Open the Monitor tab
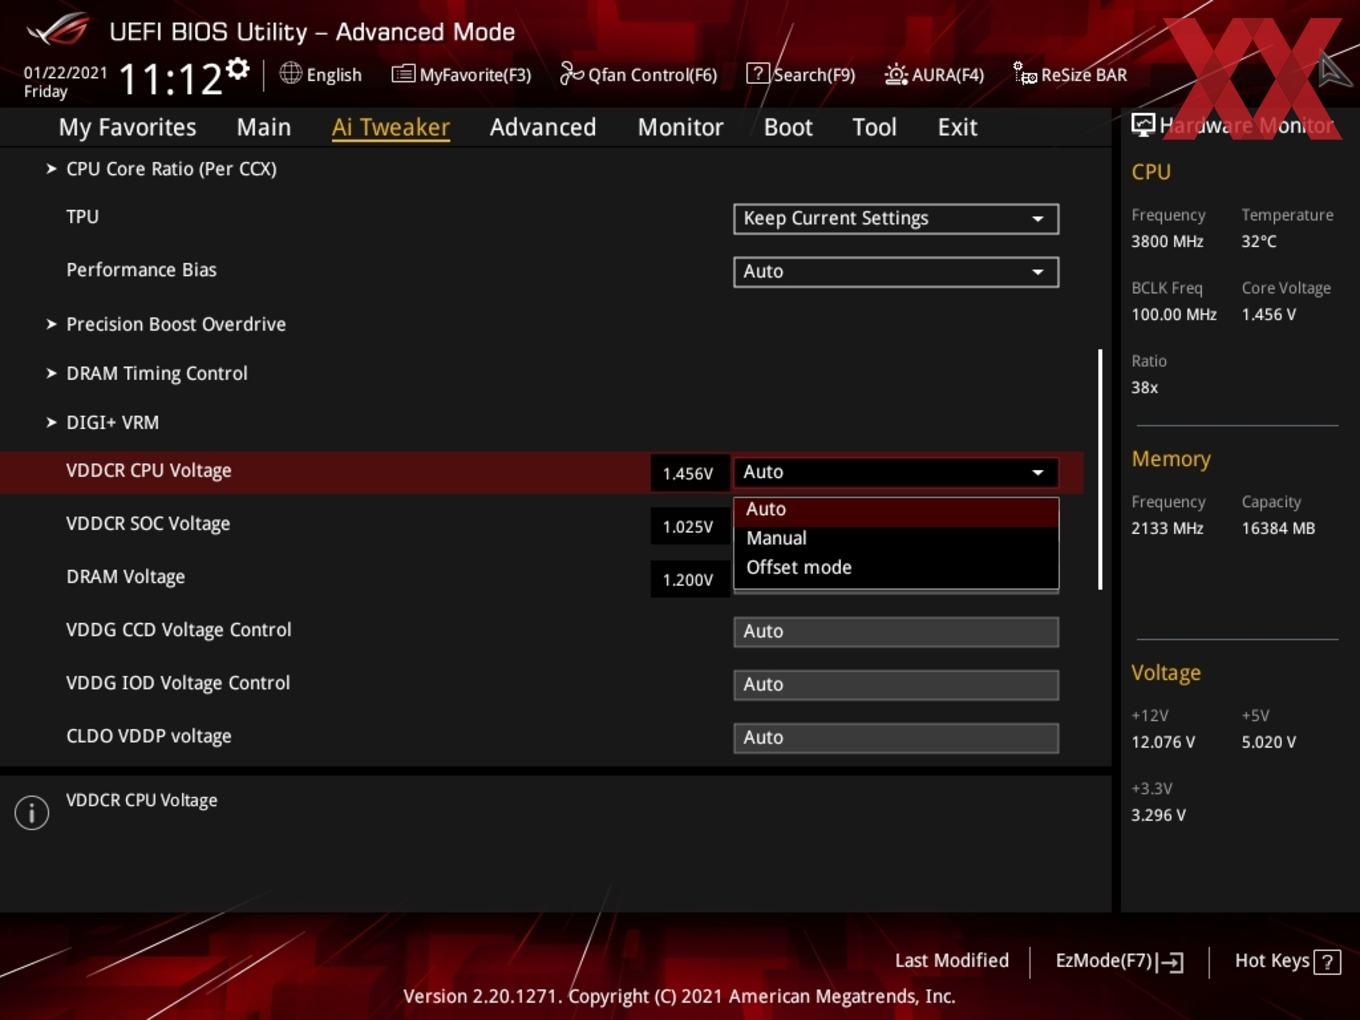This screenshot has width=1360, height=1020. [x=680, y=127]
